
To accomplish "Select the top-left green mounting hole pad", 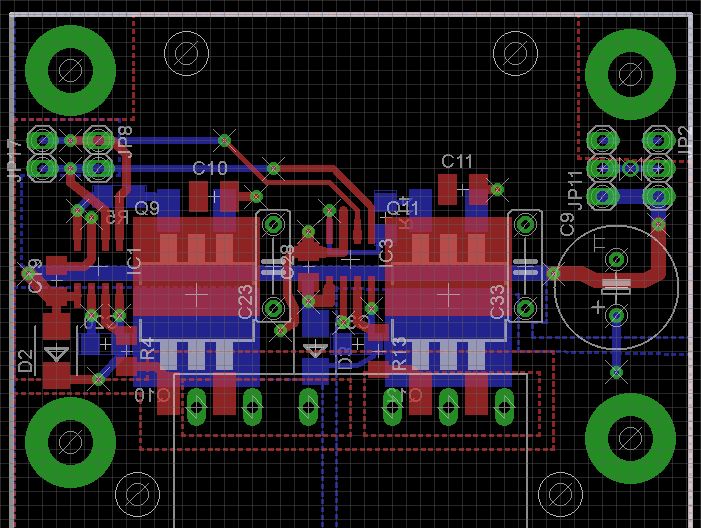I will point(71,71).
